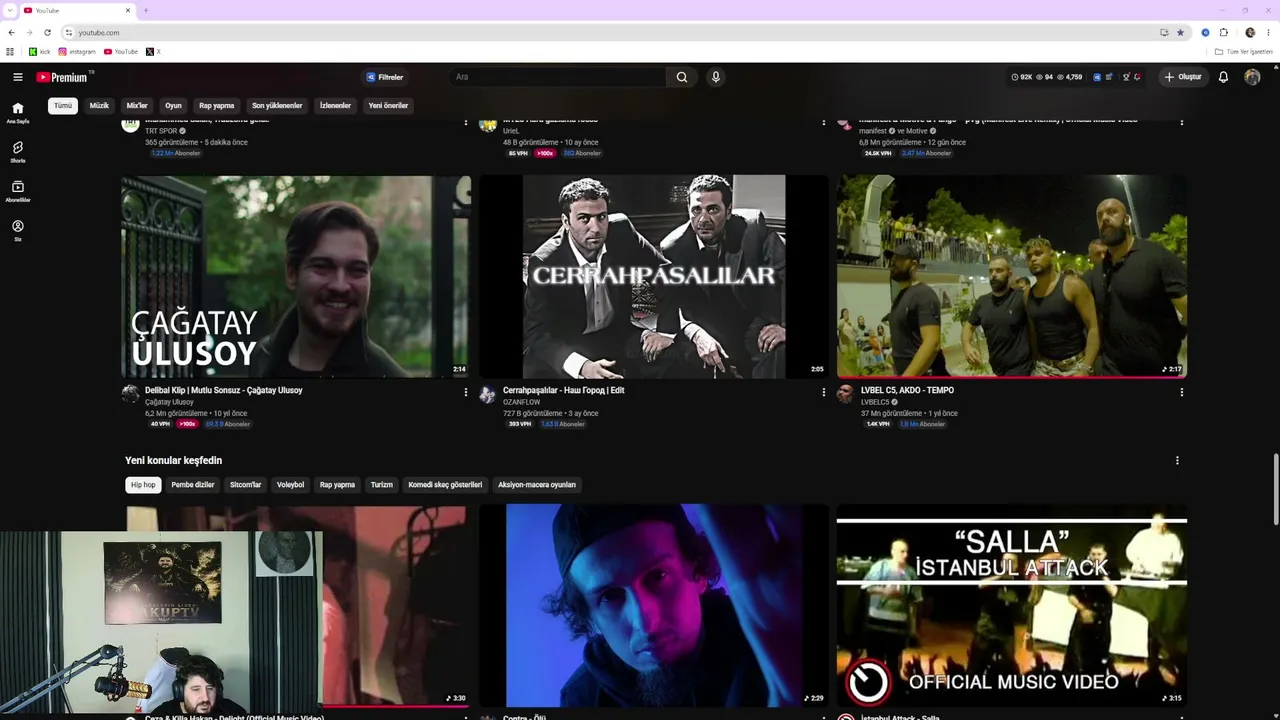Open Chrome extensions puzzle icon

[x=1223, y=32]
